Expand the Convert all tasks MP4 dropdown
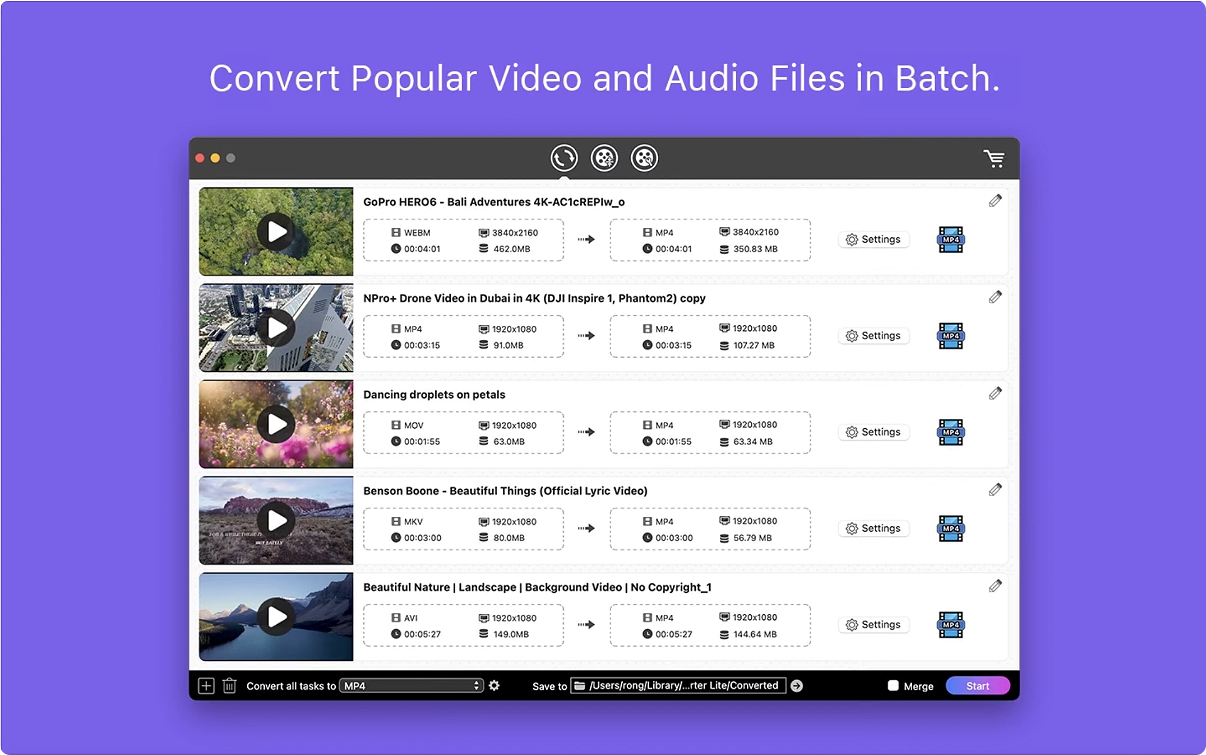The height and width of the screenshot is (755, 1206). point(411,686)
